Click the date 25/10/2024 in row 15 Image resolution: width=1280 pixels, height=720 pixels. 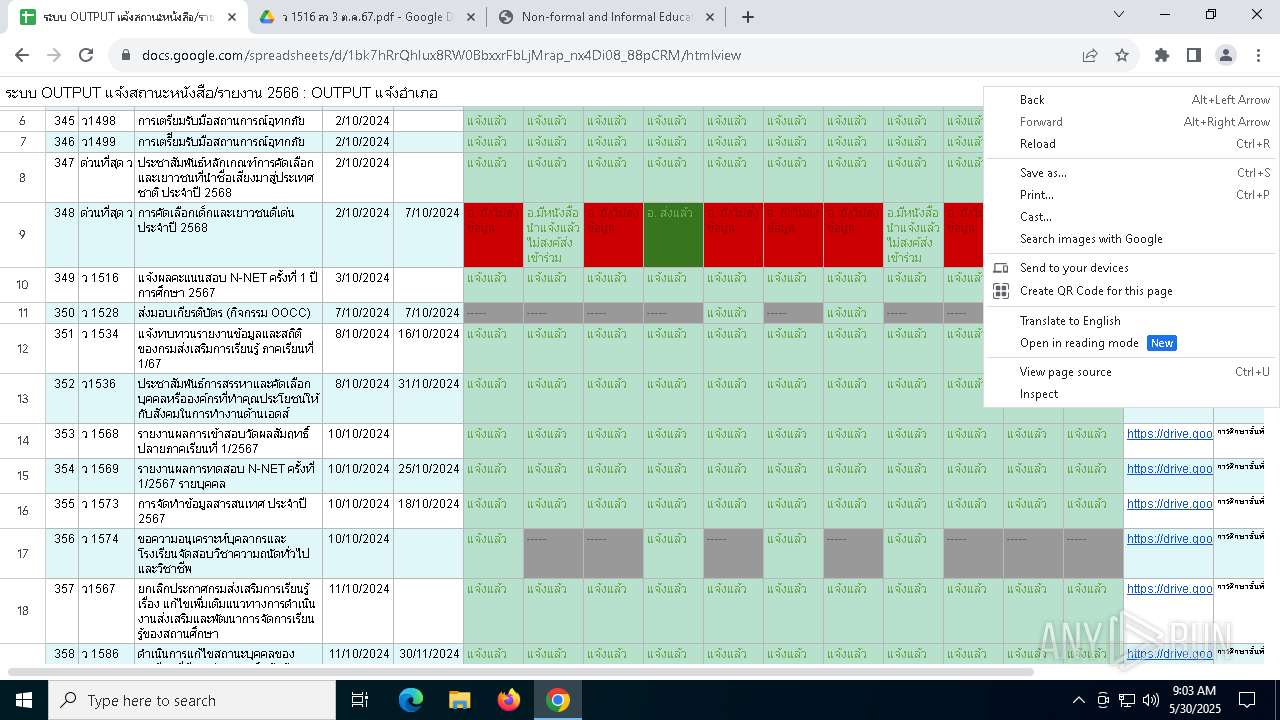click(x=428, y=476)
